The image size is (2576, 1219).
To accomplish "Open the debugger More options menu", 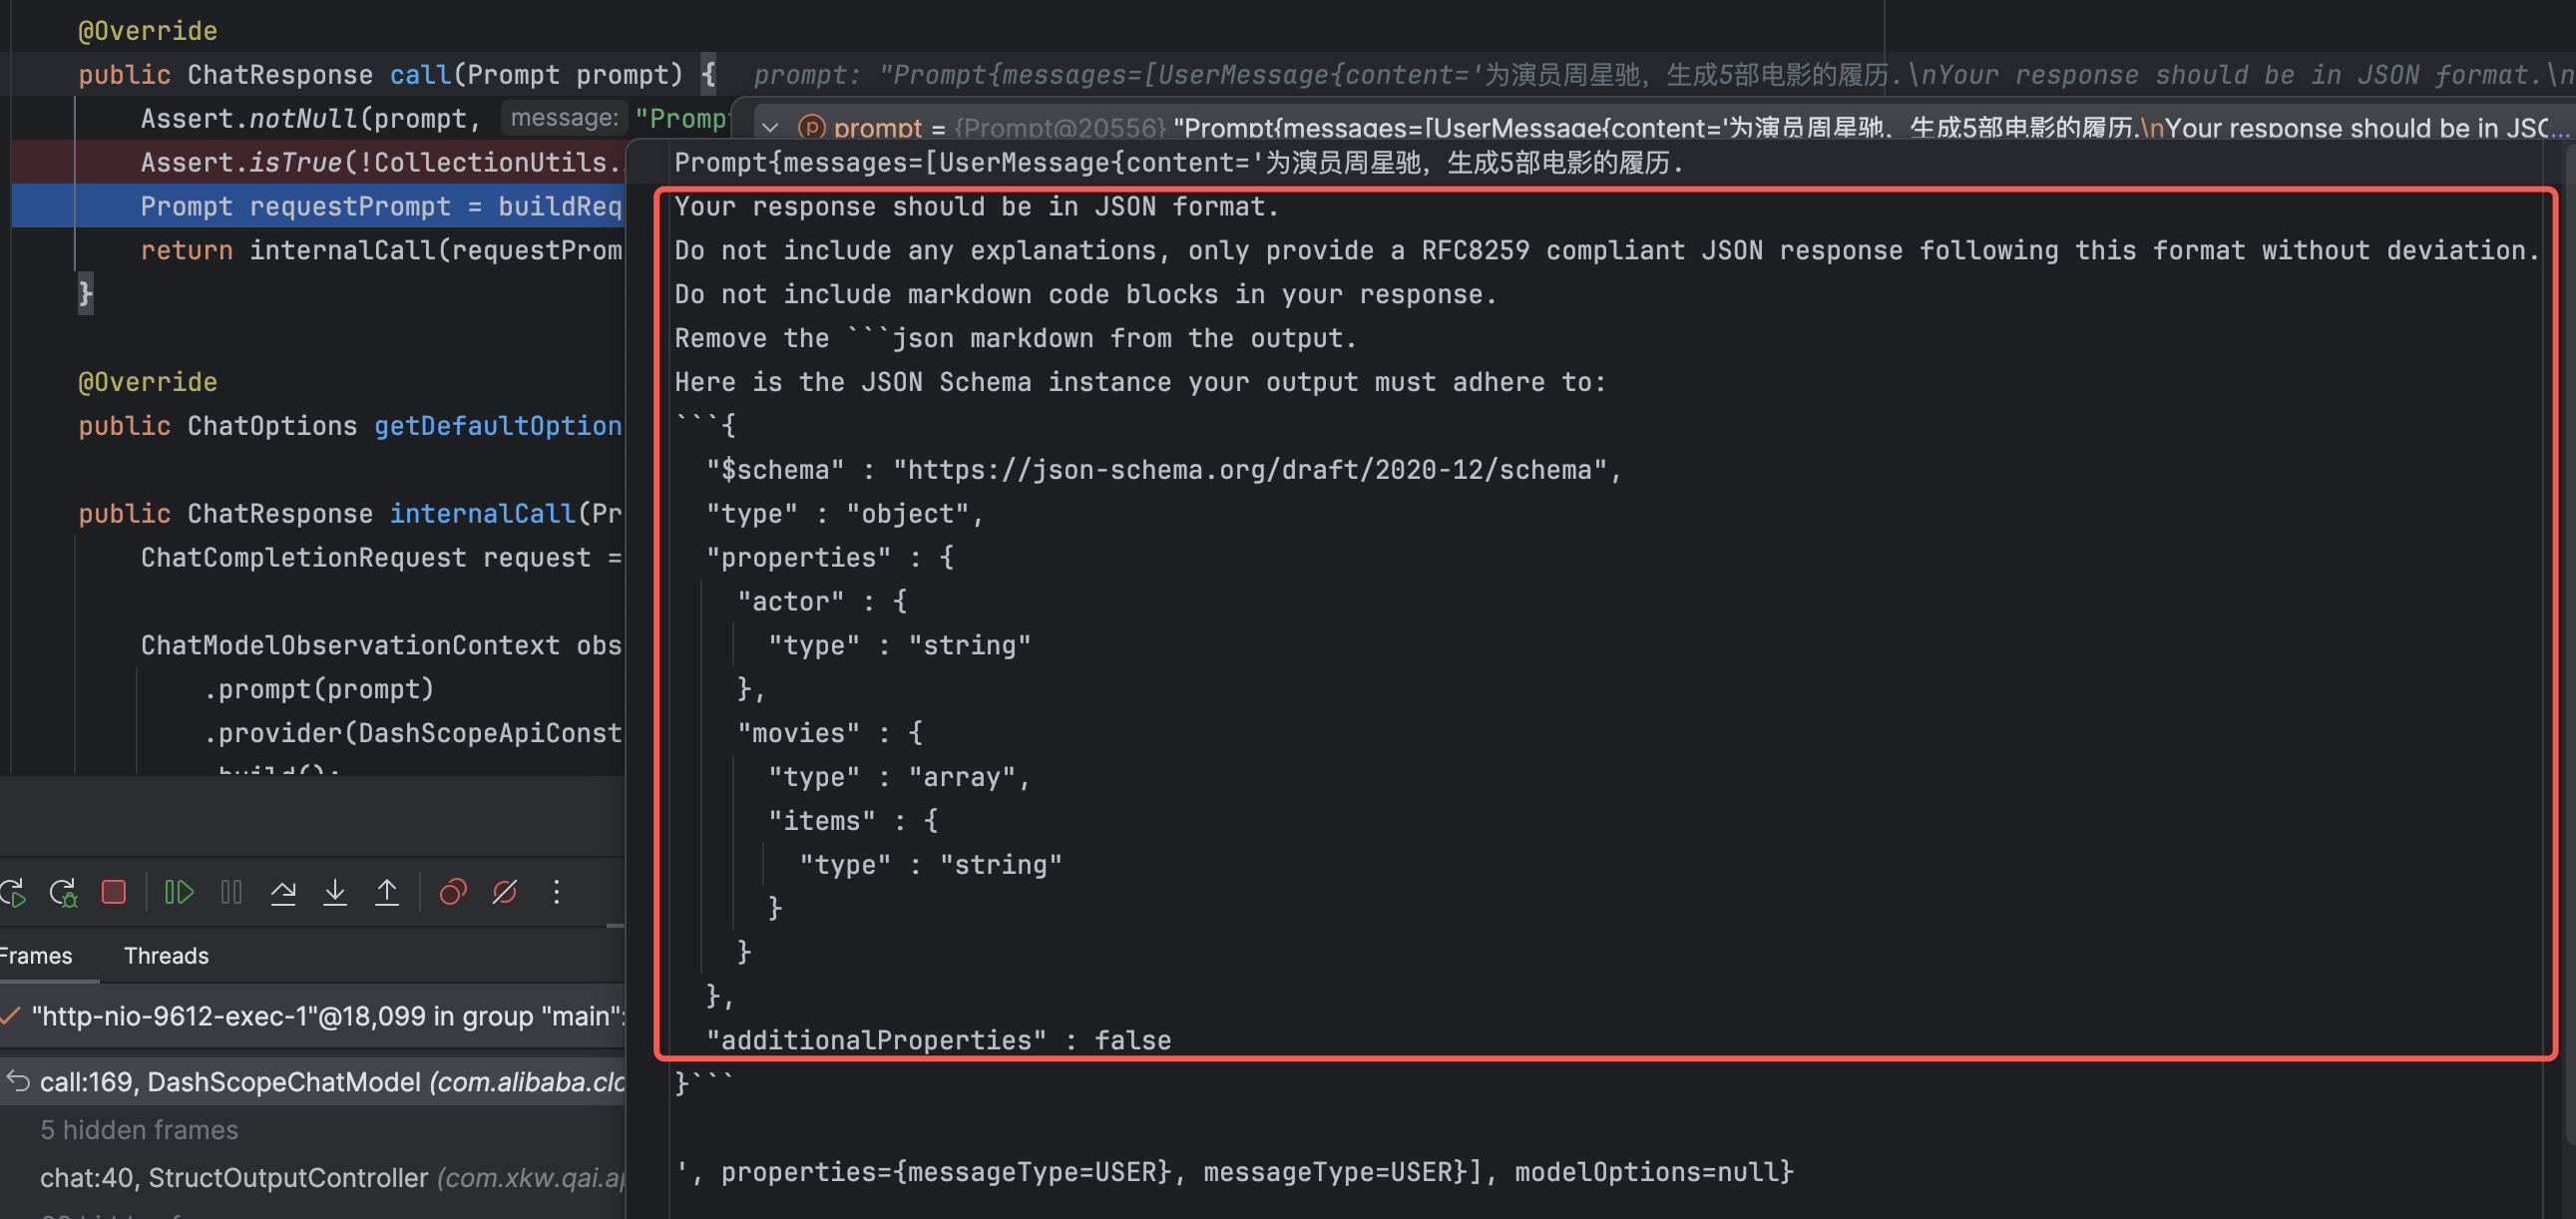I will [x=557, y=891].
